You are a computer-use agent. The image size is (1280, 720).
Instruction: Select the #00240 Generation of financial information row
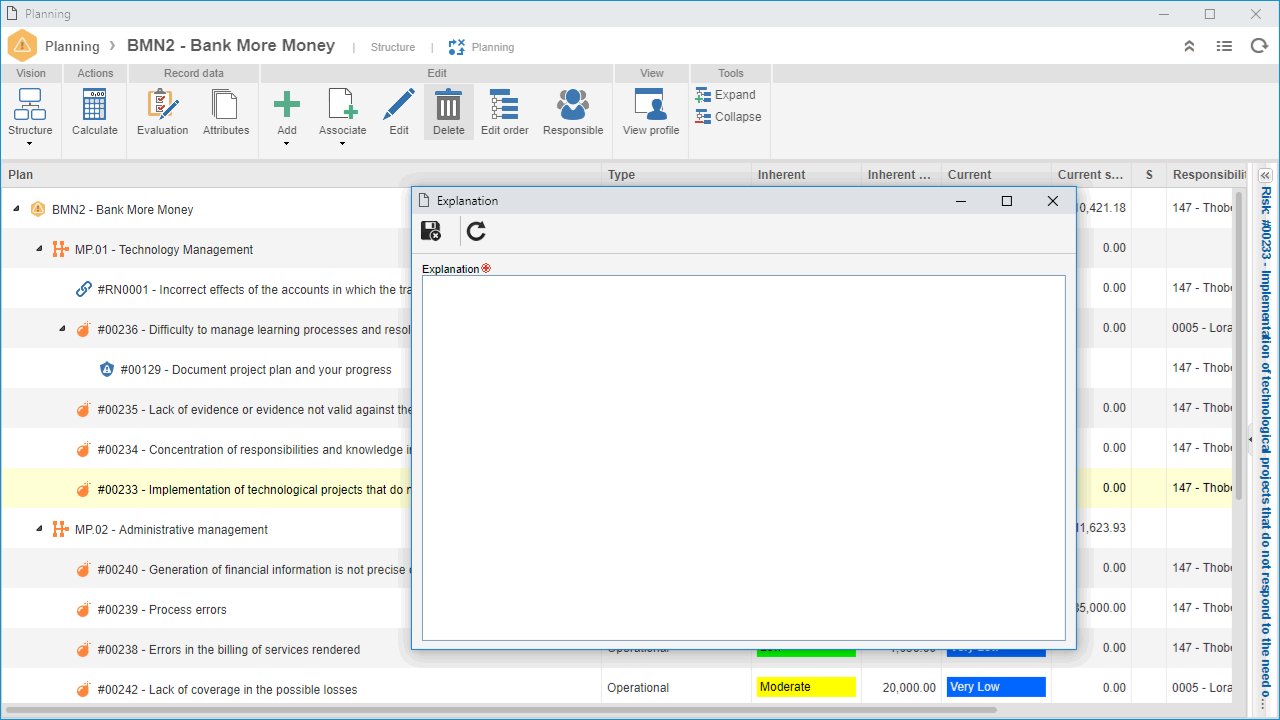[x=207, y=569]
